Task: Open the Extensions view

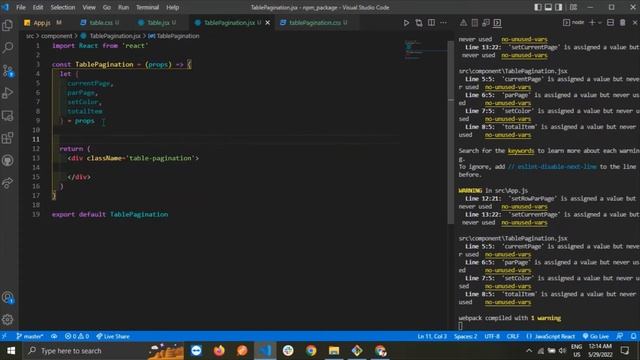Action: pyautogui.click(x=8, y=138)
